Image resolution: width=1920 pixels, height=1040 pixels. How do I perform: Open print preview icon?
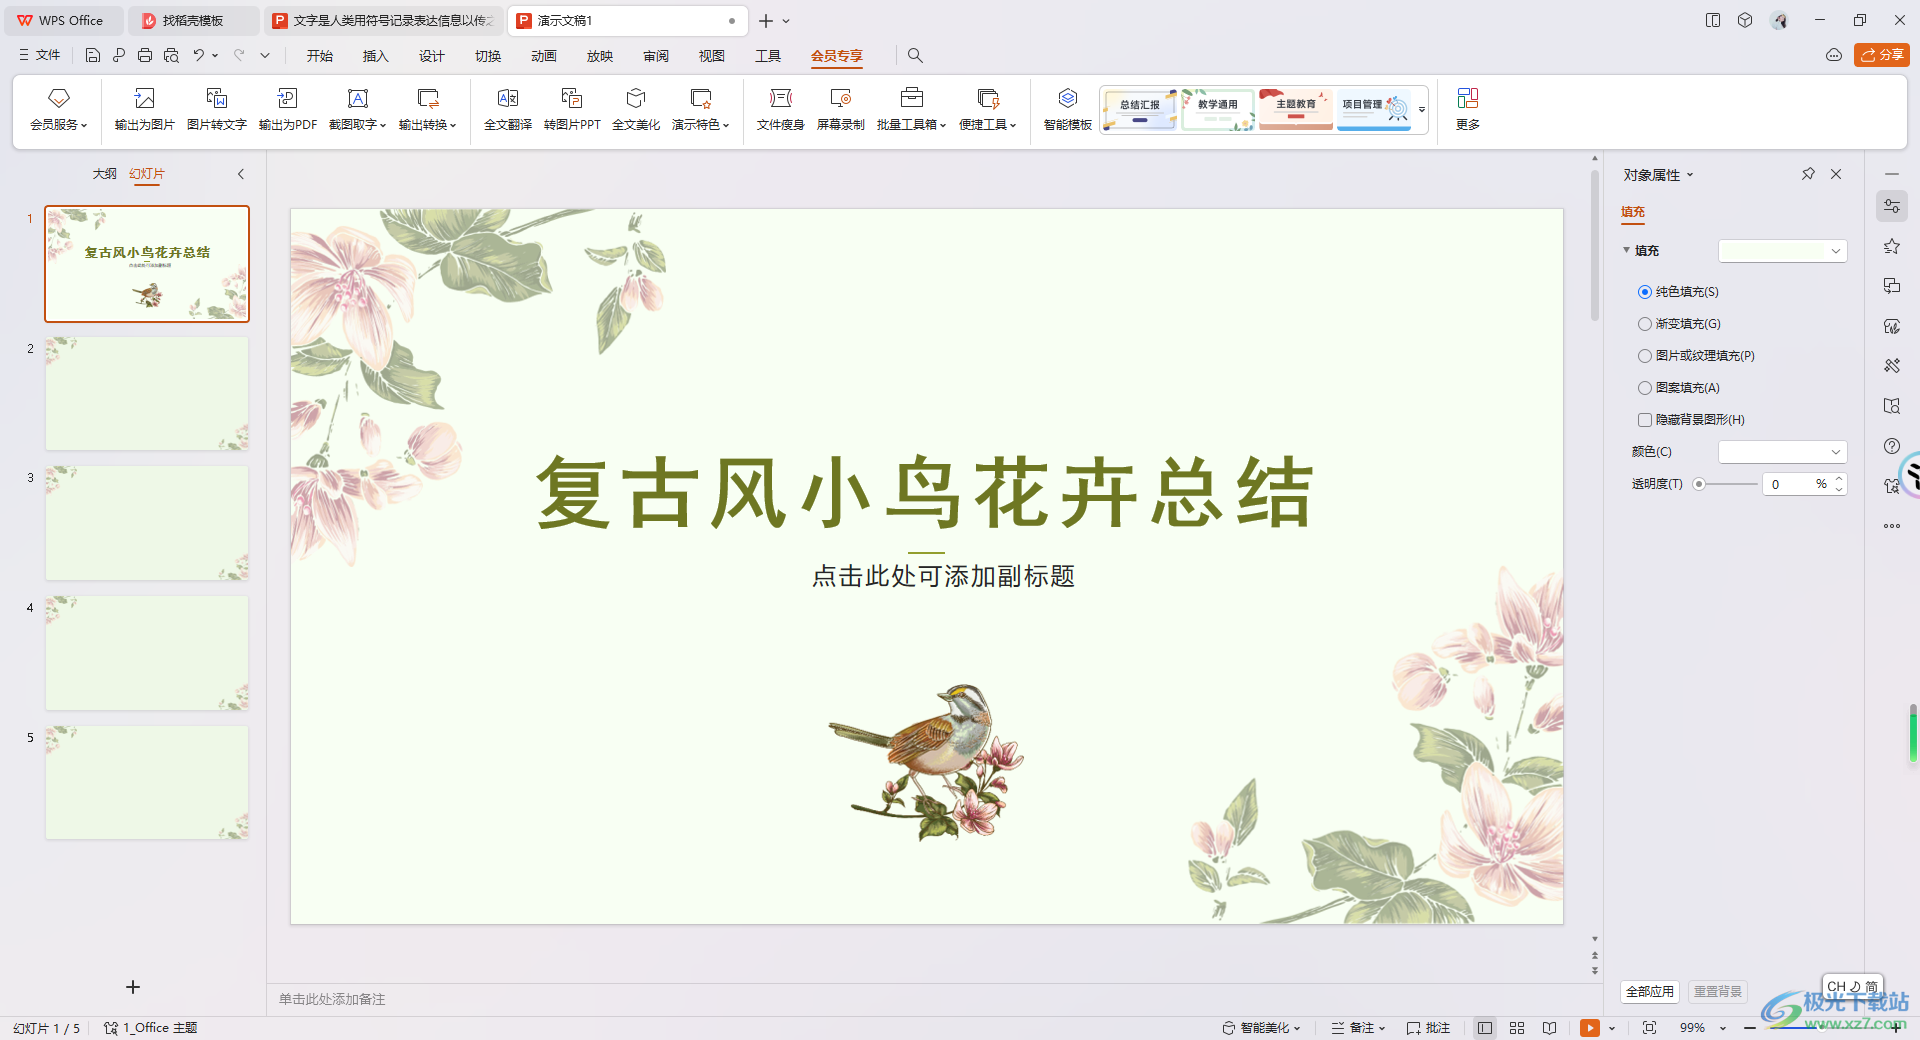[x=171, y=55]
